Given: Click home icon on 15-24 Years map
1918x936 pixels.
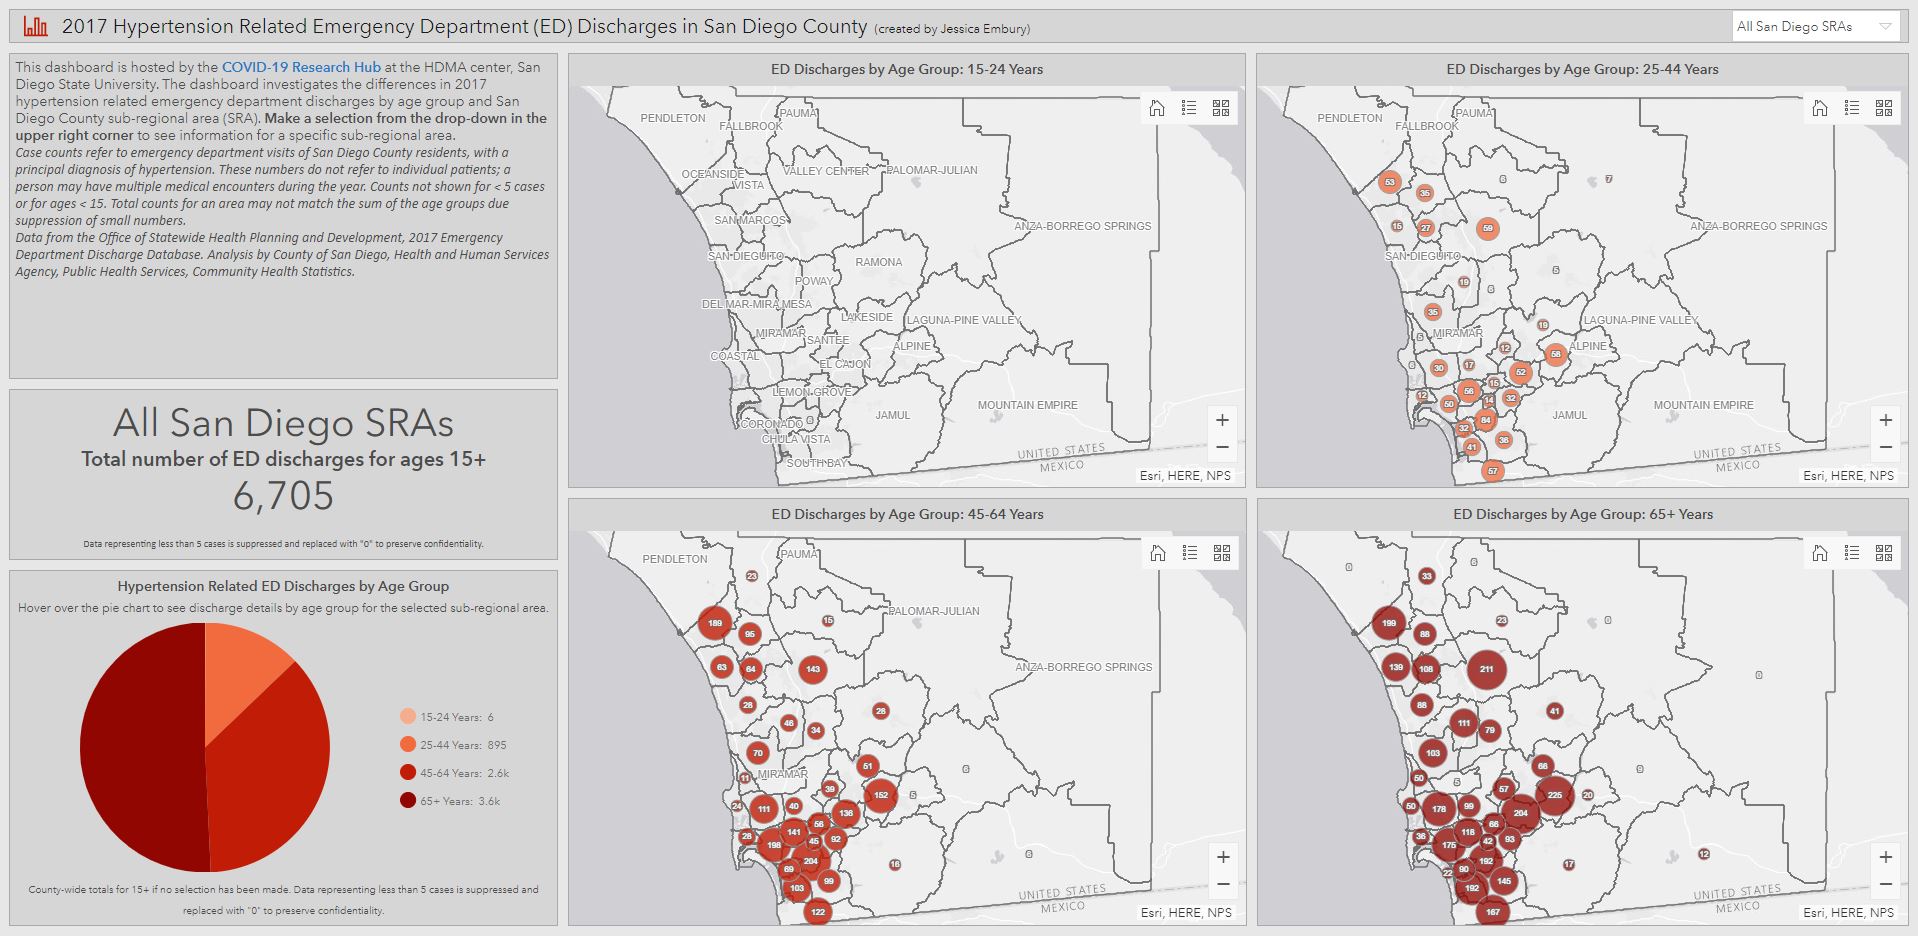Looking at the screenshot, I should (1157, 108).
